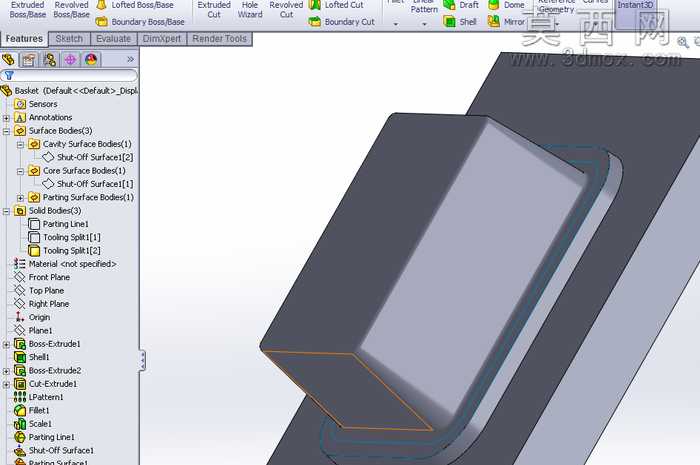Image resolution: width=700 pixels, height=465 pixels.
Task: Expand the Boss-Extrude2 feature
Action: pos(6,371)
